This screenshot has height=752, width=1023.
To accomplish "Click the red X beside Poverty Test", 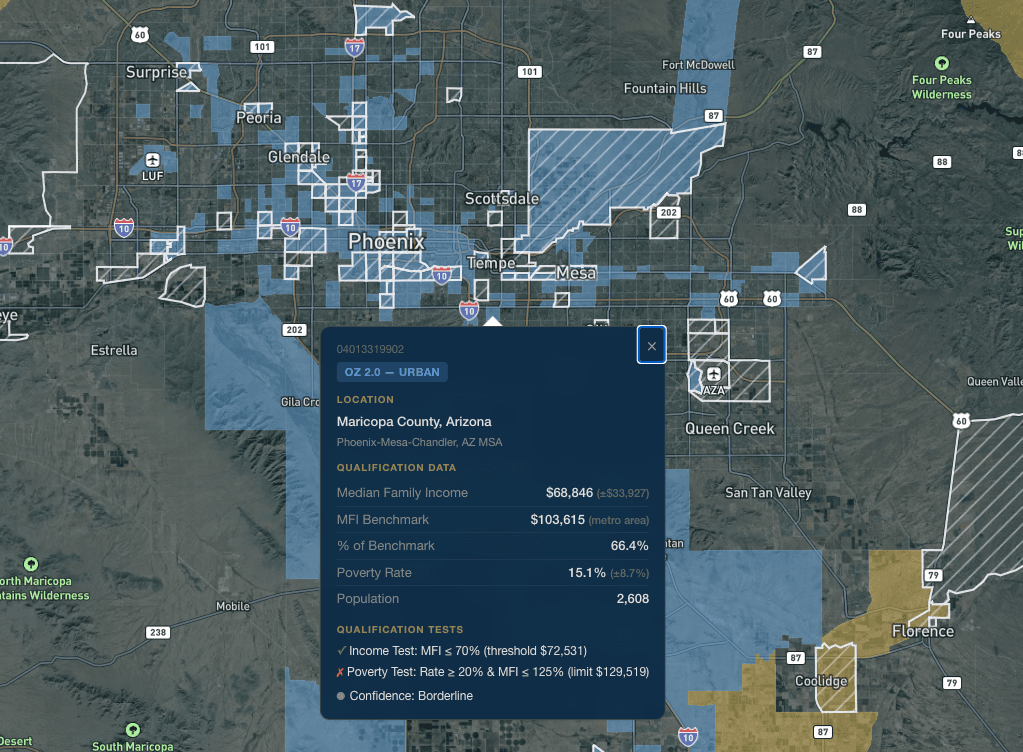I will tap(341, 672).
